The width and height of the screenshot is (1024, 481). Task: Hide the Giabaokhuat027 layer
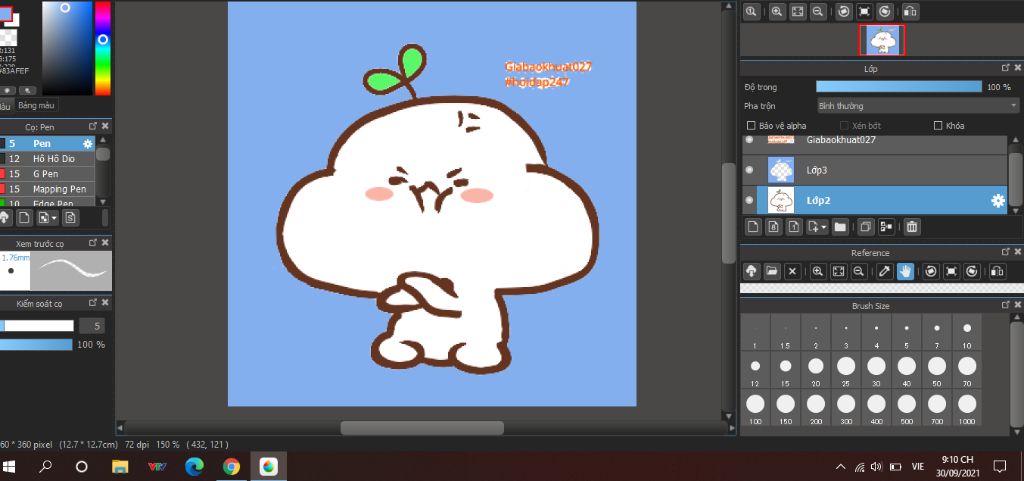(x=749, y=140)
